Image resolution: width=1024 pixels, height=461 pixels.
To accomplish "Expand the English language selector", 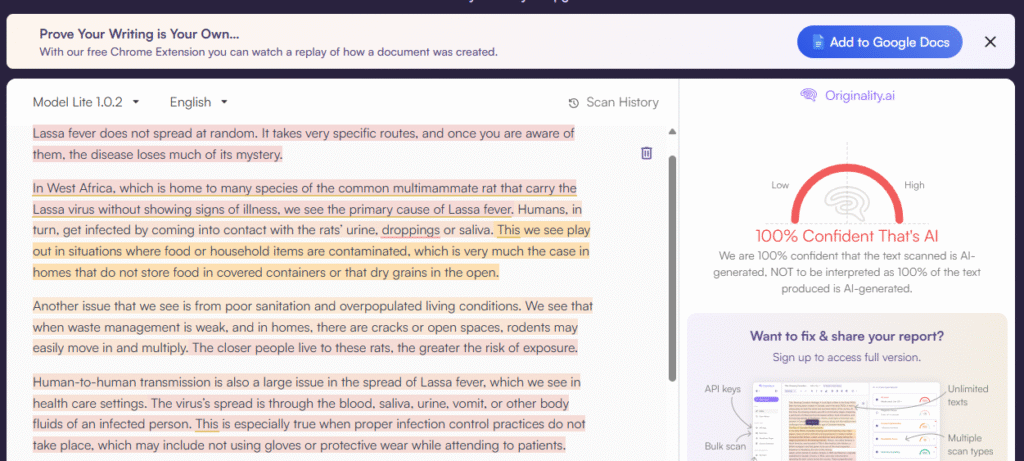I will 198,102.
